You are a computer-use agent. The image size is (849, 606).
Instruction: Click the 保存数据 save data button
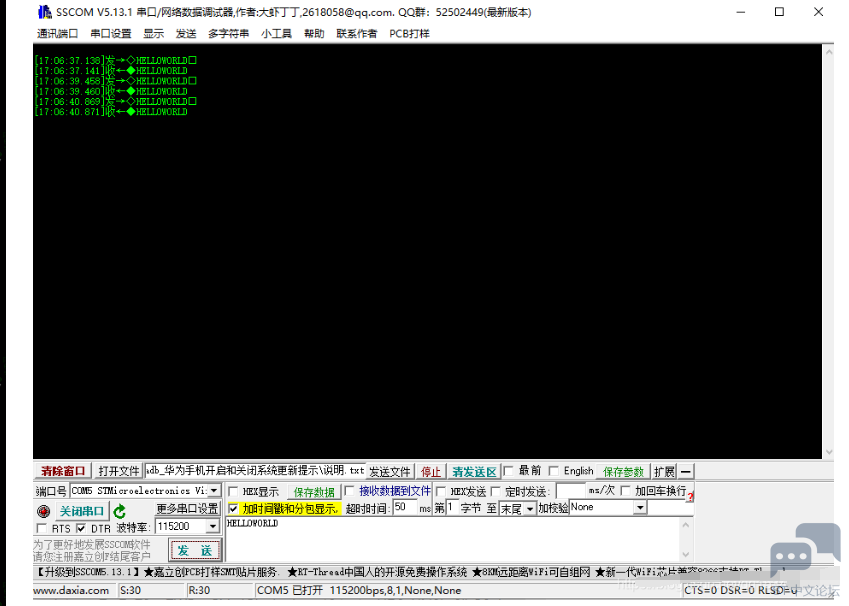pyautogui.click(x=313, y=492)
